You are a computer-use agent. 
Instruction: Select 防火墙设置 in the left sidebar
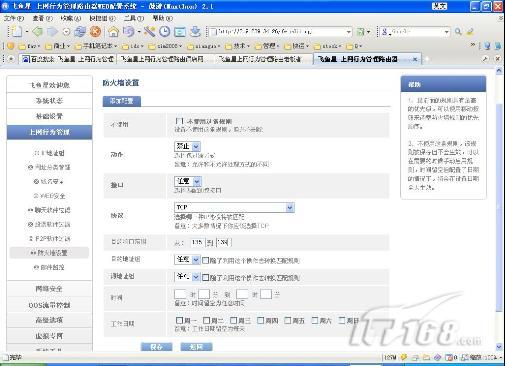(49, 253)
